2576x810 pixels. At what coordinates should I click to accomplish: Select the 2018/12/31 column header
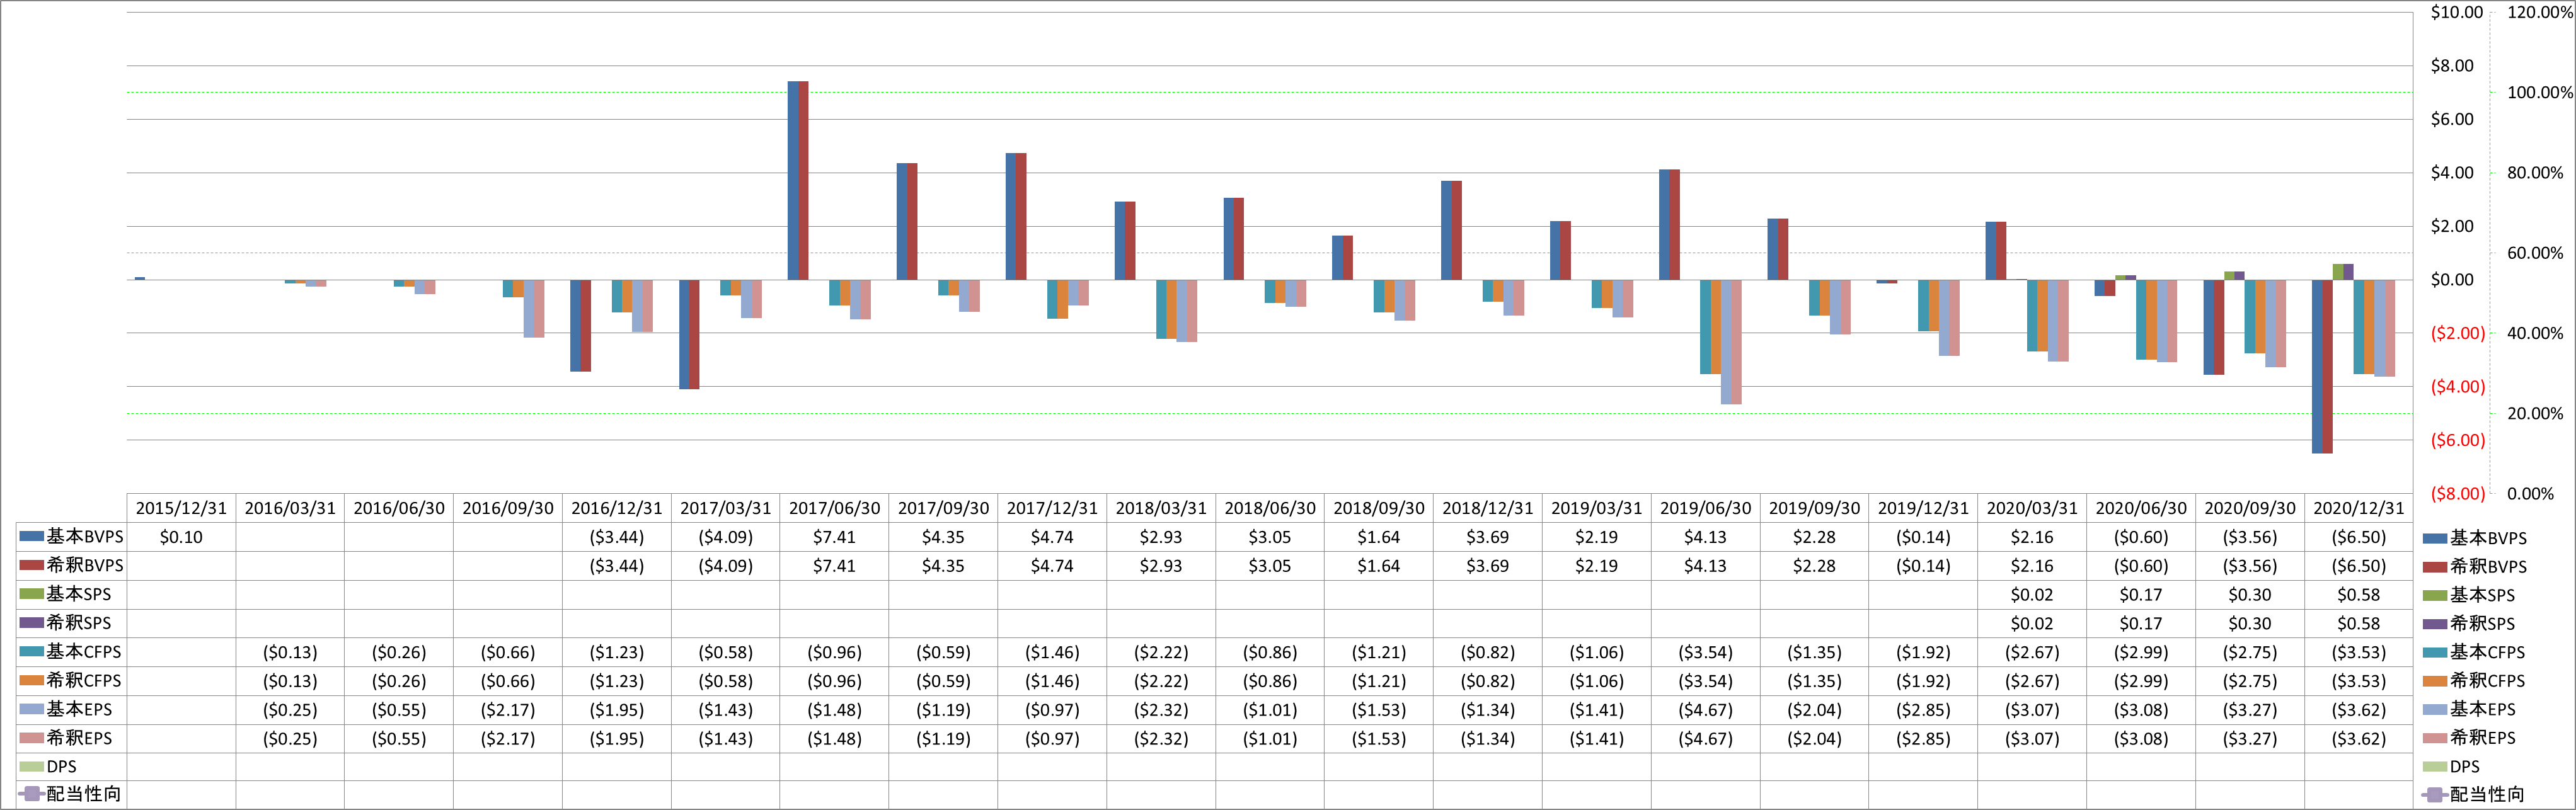point(1488,508)
